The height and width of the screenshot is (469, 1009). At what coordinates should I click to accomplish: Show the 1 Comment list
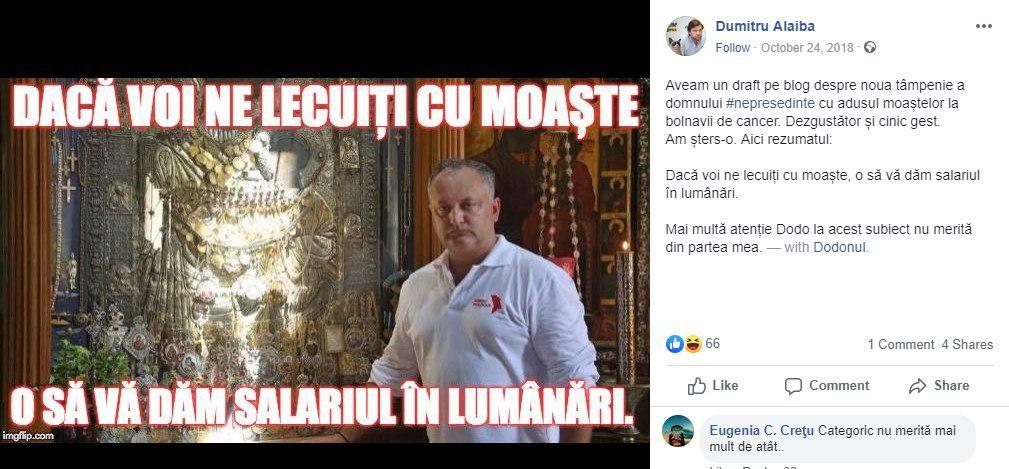(x=900, y=345)
